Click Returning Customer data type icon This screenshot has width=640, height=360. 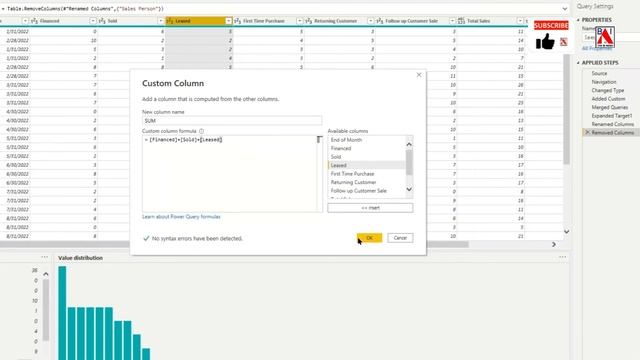[309, 21]
